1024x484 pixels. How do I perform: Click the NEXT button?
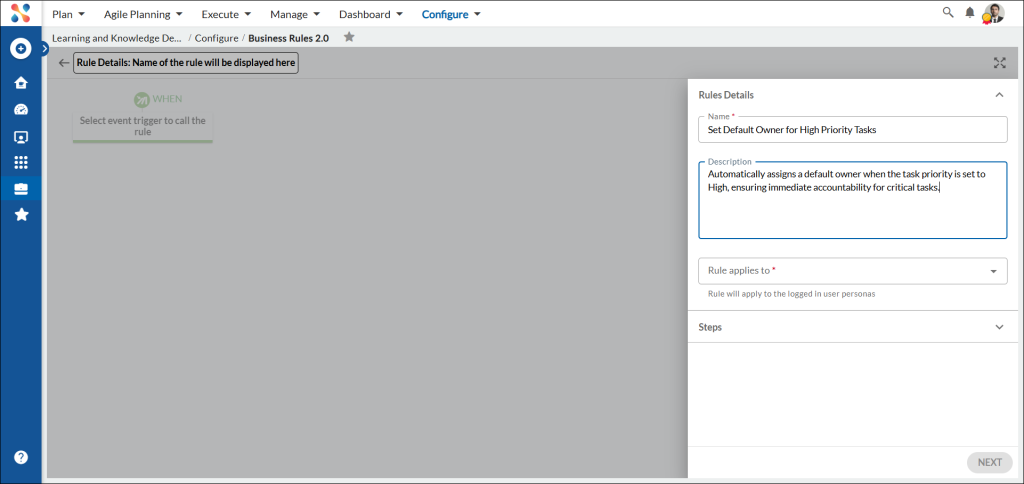(989, 462)
